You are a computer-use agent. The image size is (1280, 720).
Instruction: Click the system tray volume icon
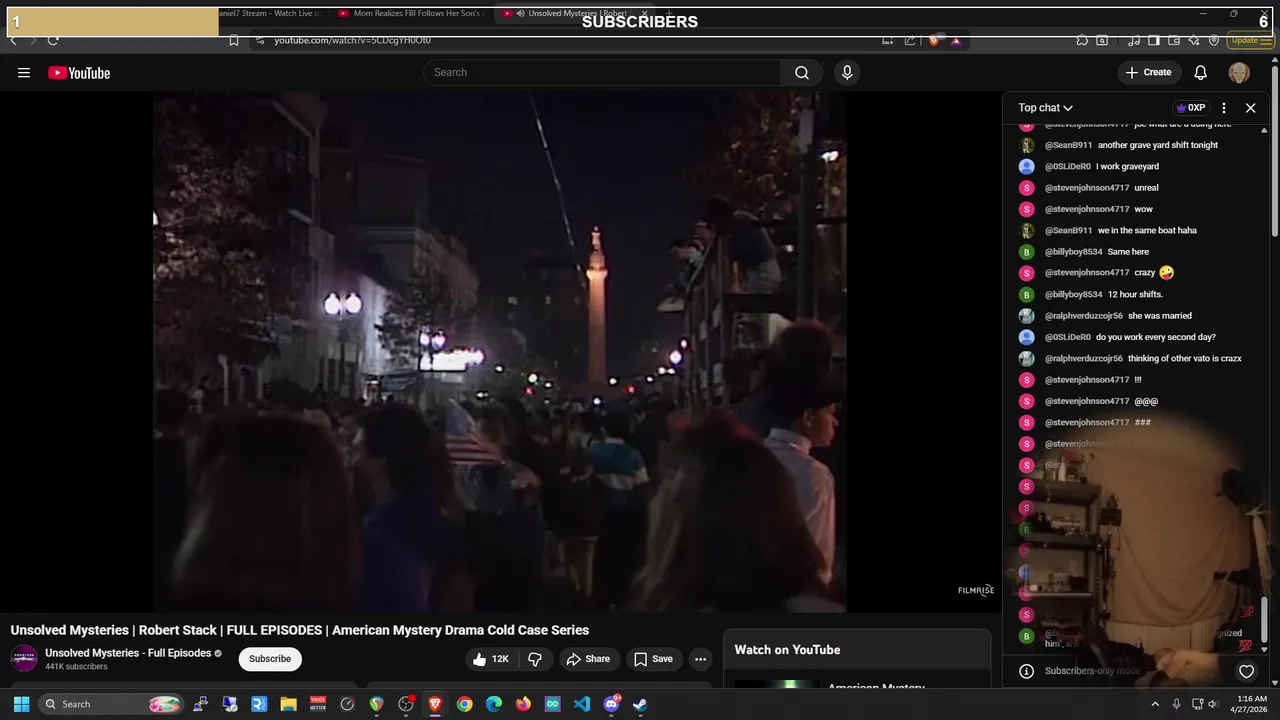(x=1213, y=704)
